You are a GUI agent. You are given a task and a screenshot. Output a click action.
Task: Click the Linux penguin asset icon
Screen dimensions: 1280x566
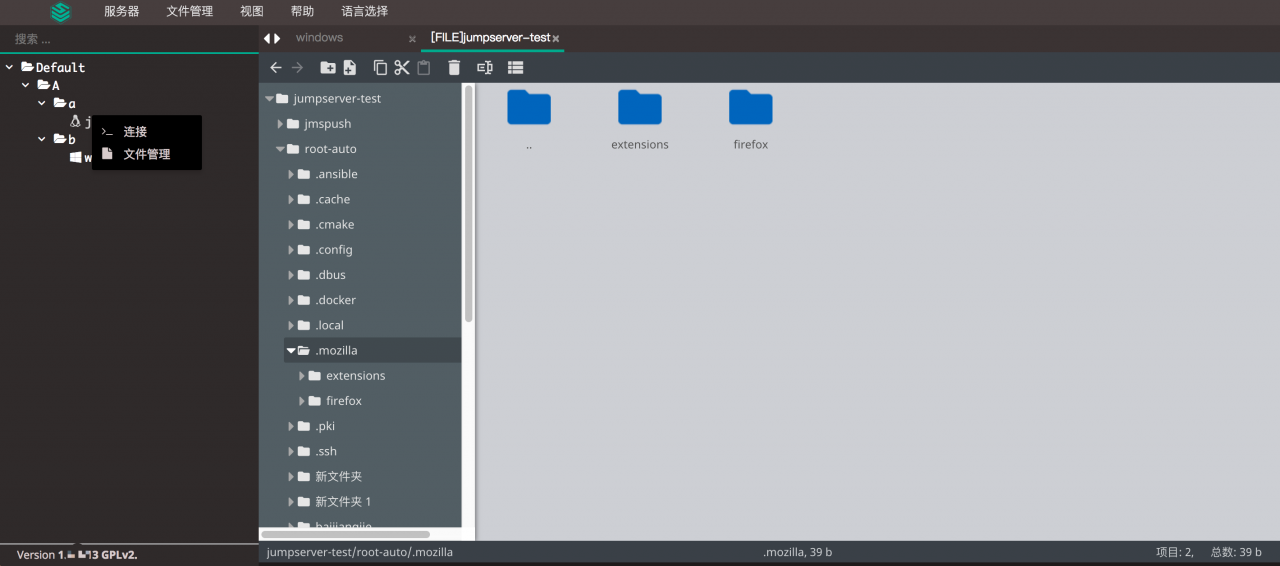click(74, 121)
